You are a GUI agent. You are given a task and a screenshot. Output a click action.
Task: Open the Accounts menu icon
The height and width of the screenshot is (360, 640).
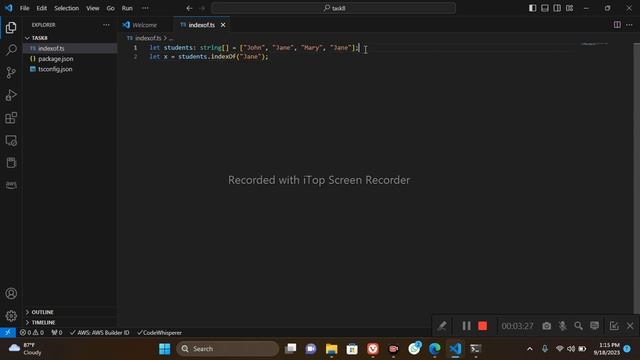11,293
